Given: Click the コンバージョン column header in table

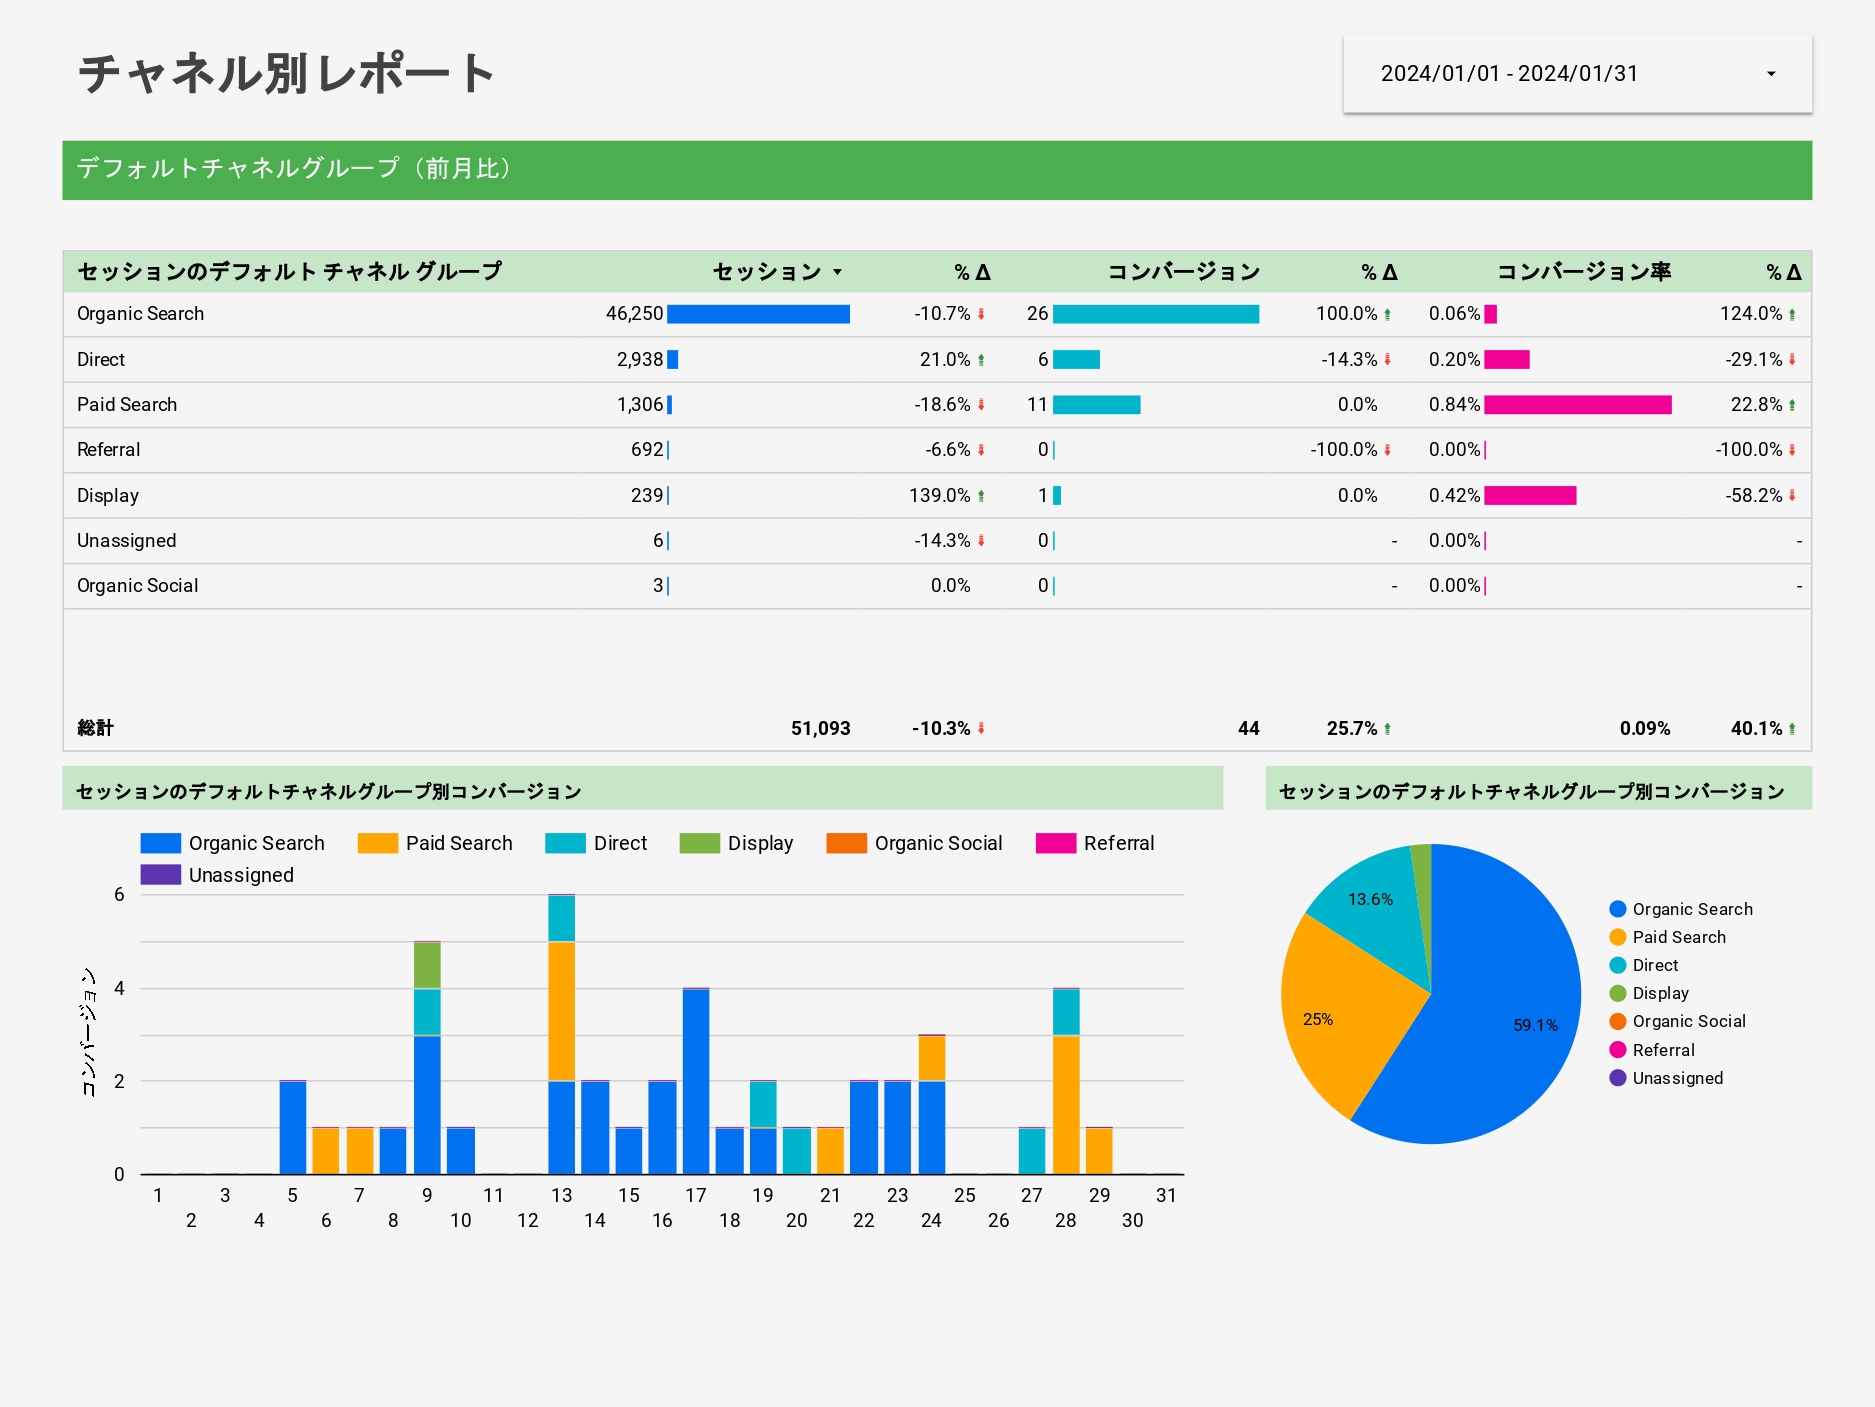Looking at the screenshot, I should [1182, 272].
